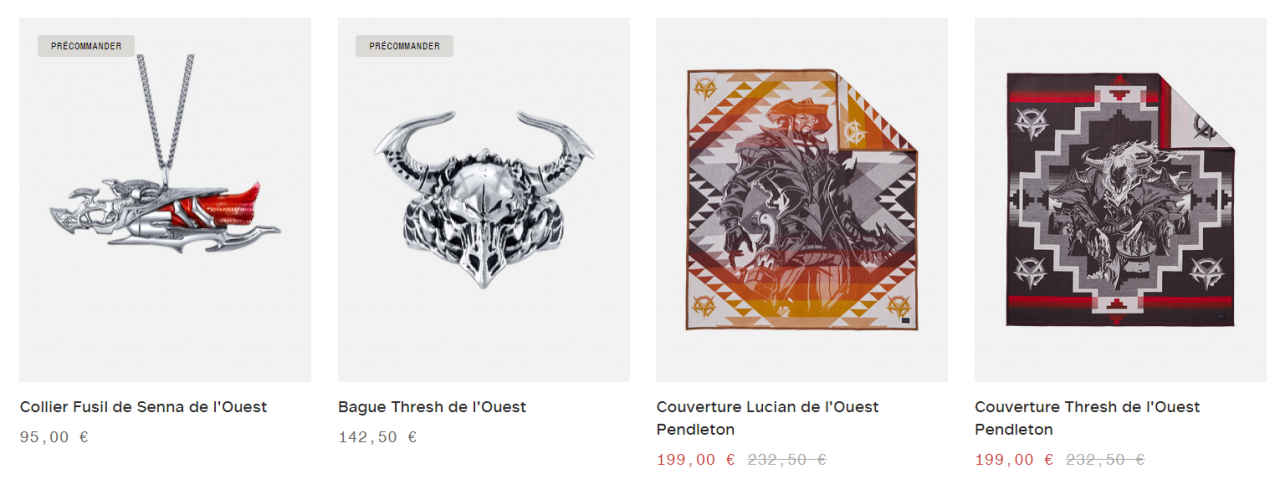Click the Précommander badge on the necklace card

pyautogui.click(x=86, y=46)
